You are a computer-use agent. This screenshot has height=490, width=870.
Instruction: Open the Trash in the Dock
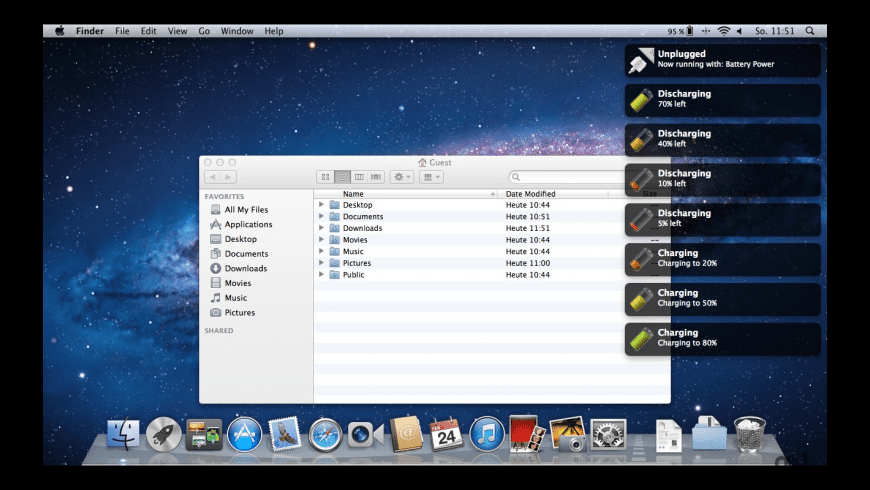point(750,434)
